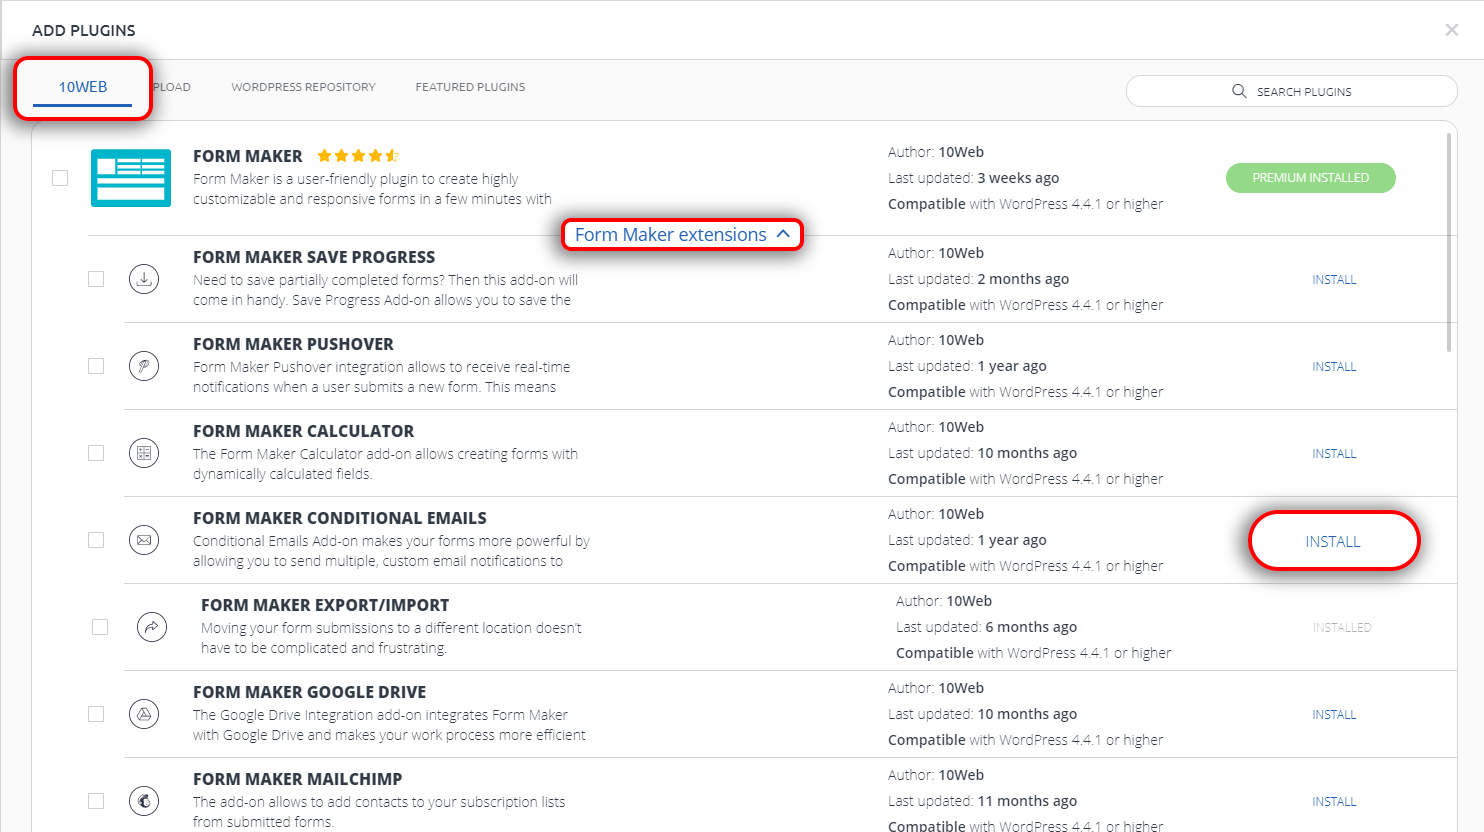Collapse the Form Maker extensions list
The height and width of the screenshot is (832, 1484).
(682, 235)
